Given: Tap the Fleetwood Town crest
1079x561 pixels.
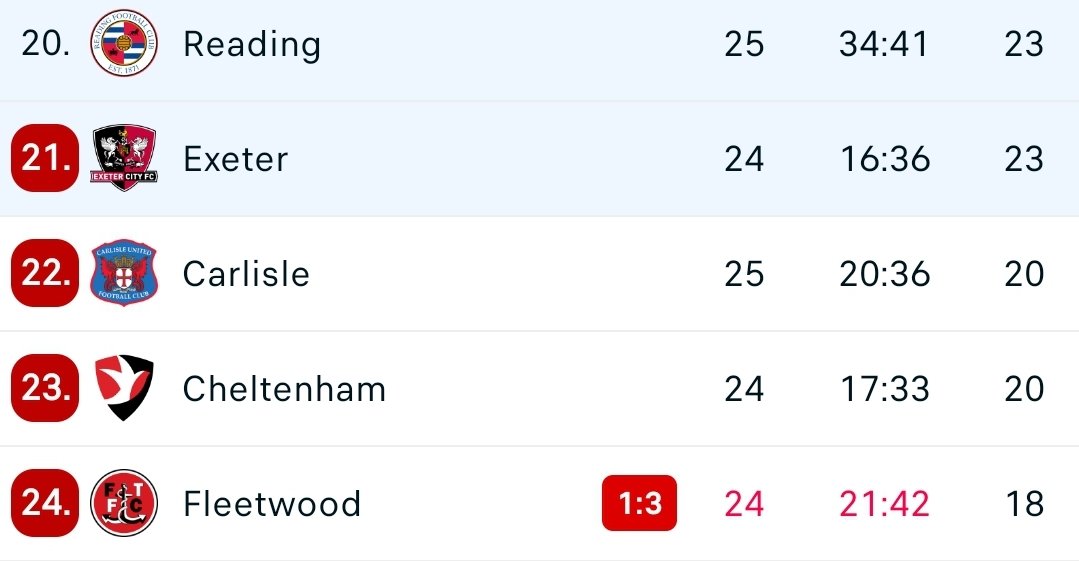Looking at the screenshot, I should click(x=124, y=502).
